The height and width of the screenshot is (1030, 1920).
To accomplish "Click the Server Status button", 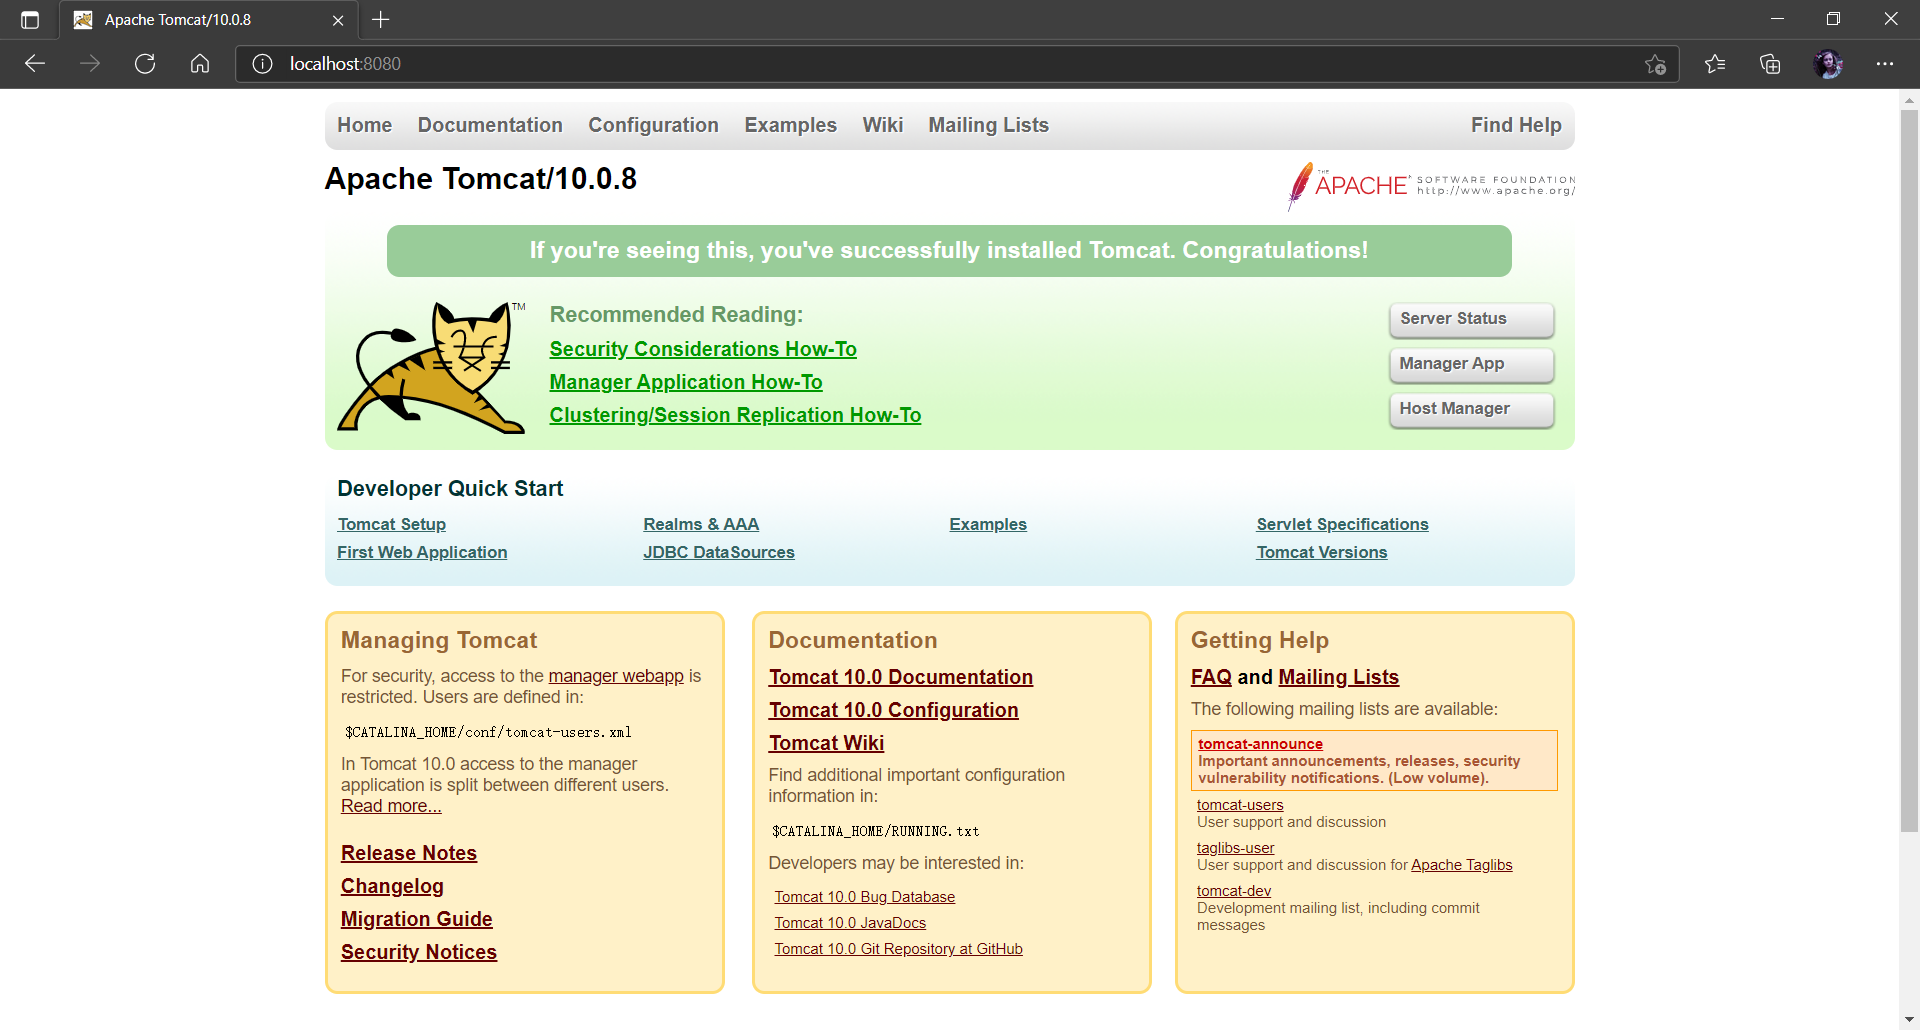I will 1471,319.
